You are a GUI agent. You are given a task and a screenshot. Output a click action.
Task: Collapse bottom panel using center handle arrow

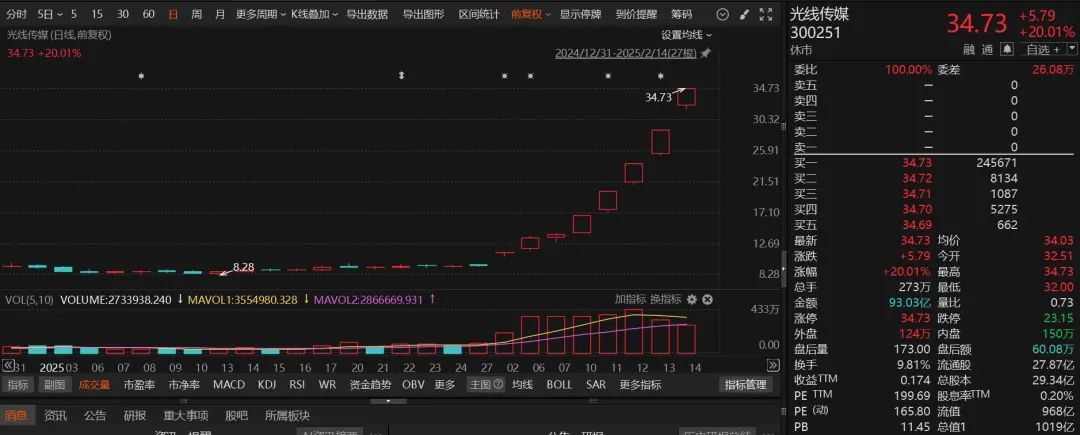tap(387, 401)
